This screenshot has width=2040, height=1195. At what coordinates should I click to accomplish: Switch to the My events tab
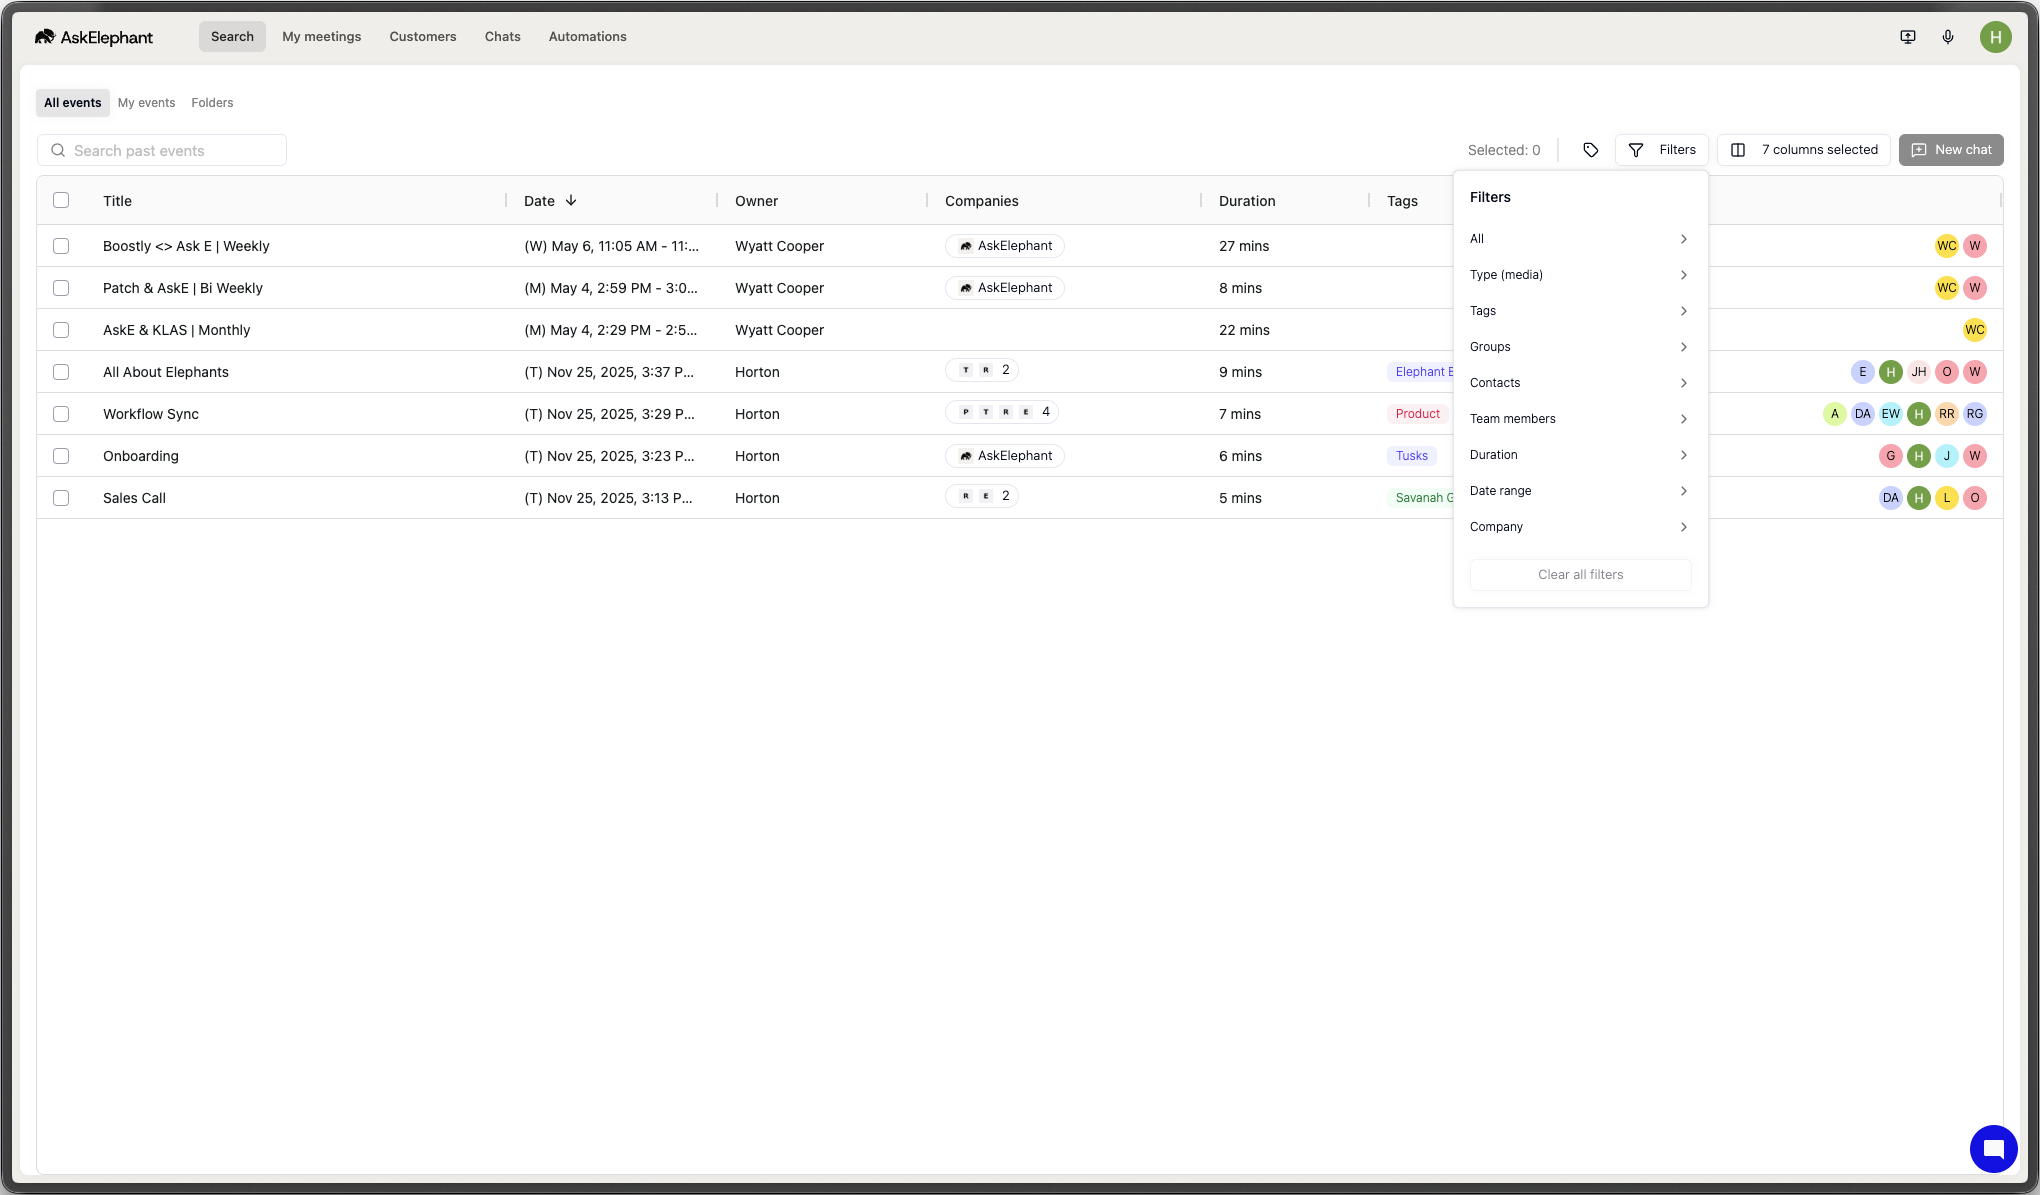point(146,103)
